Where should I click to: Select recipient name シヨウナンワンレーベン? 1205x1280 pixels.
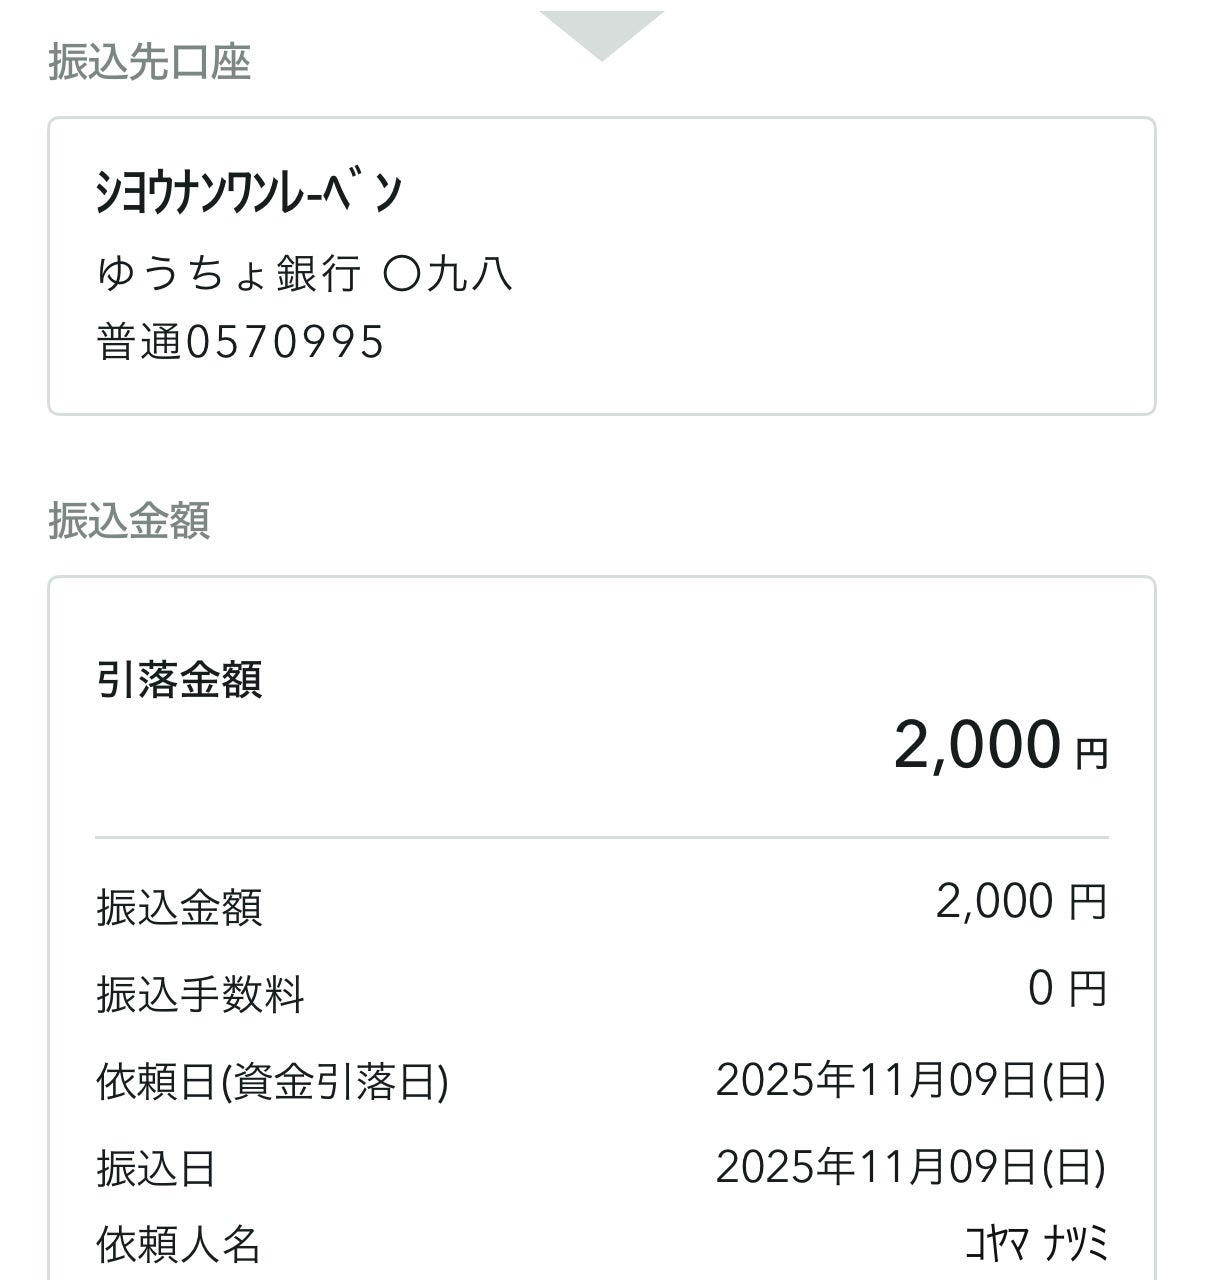pos(249,192)
